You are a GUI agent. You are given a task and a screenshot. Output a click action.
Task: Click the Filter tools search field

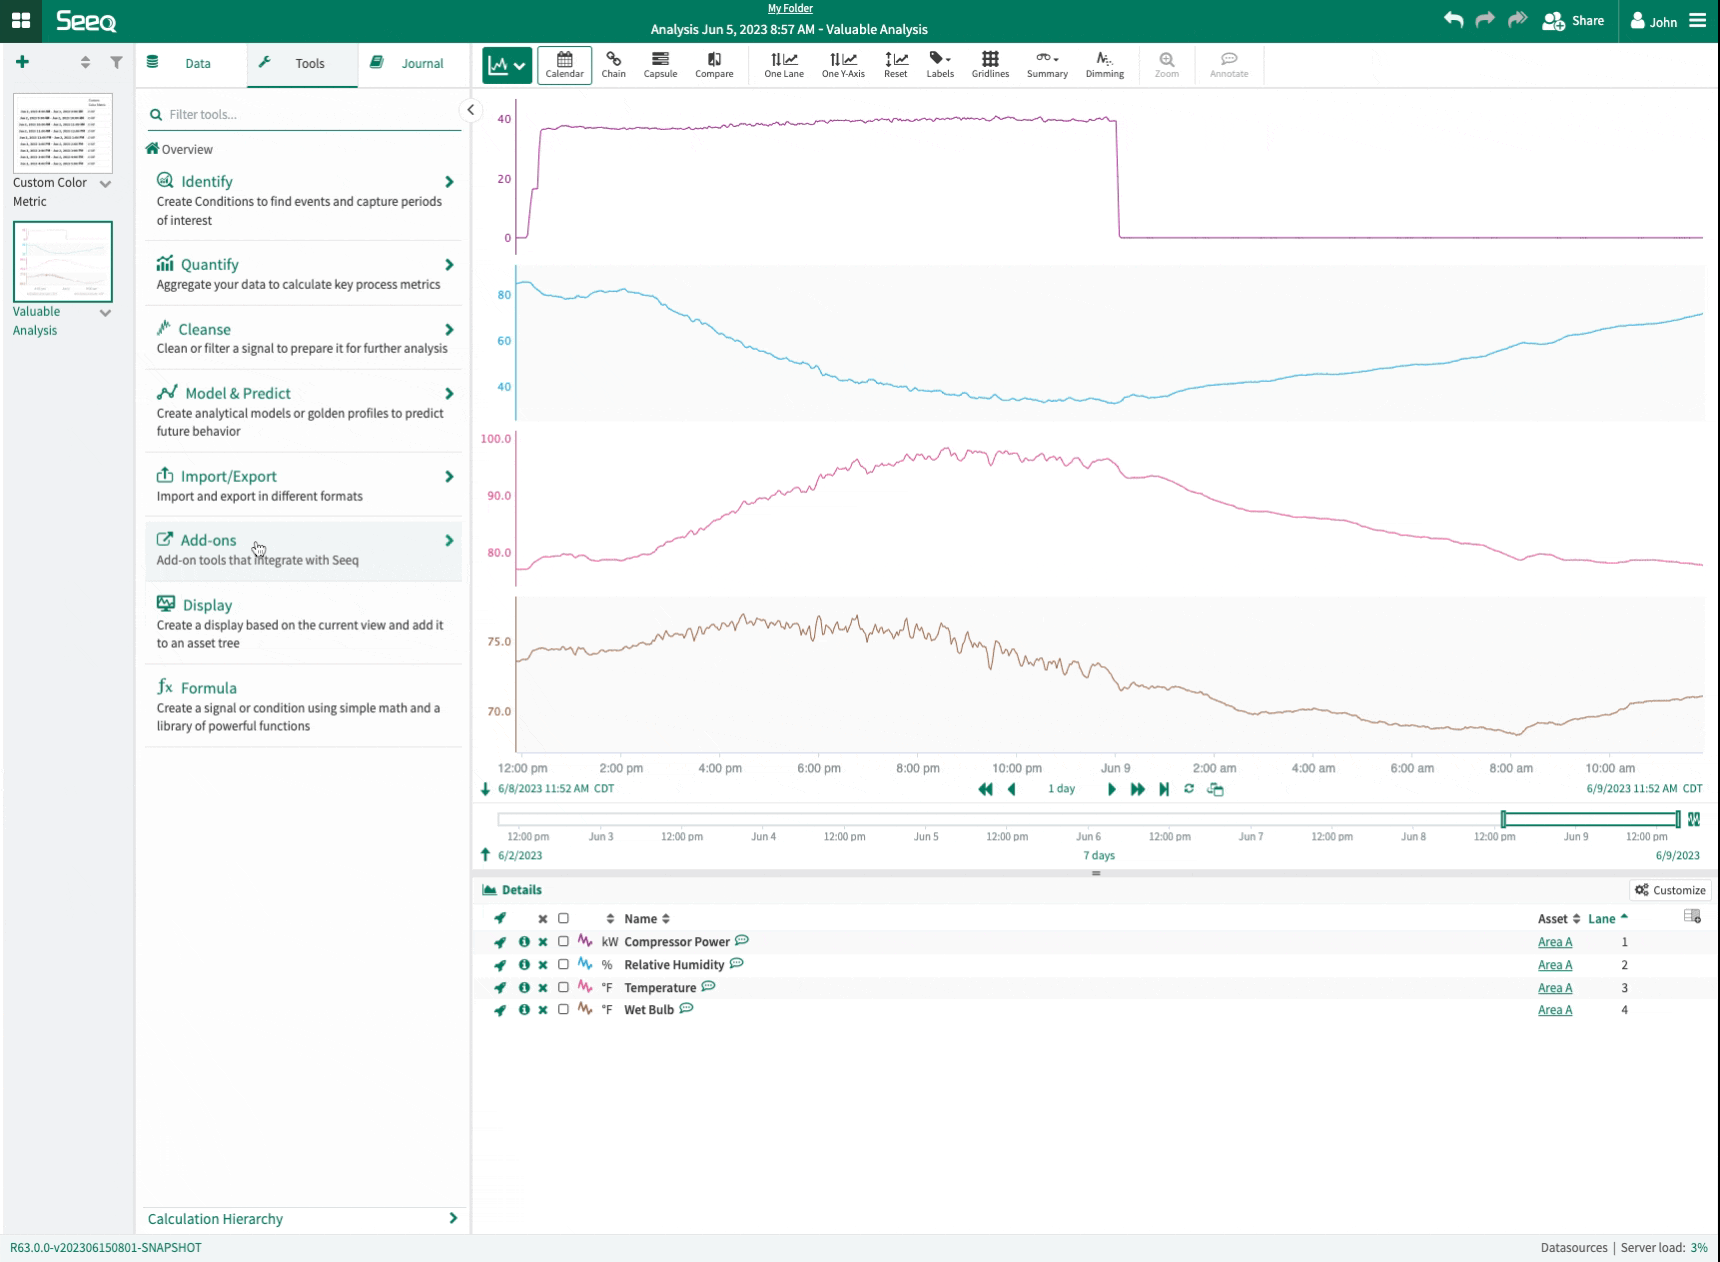(304, 114)
